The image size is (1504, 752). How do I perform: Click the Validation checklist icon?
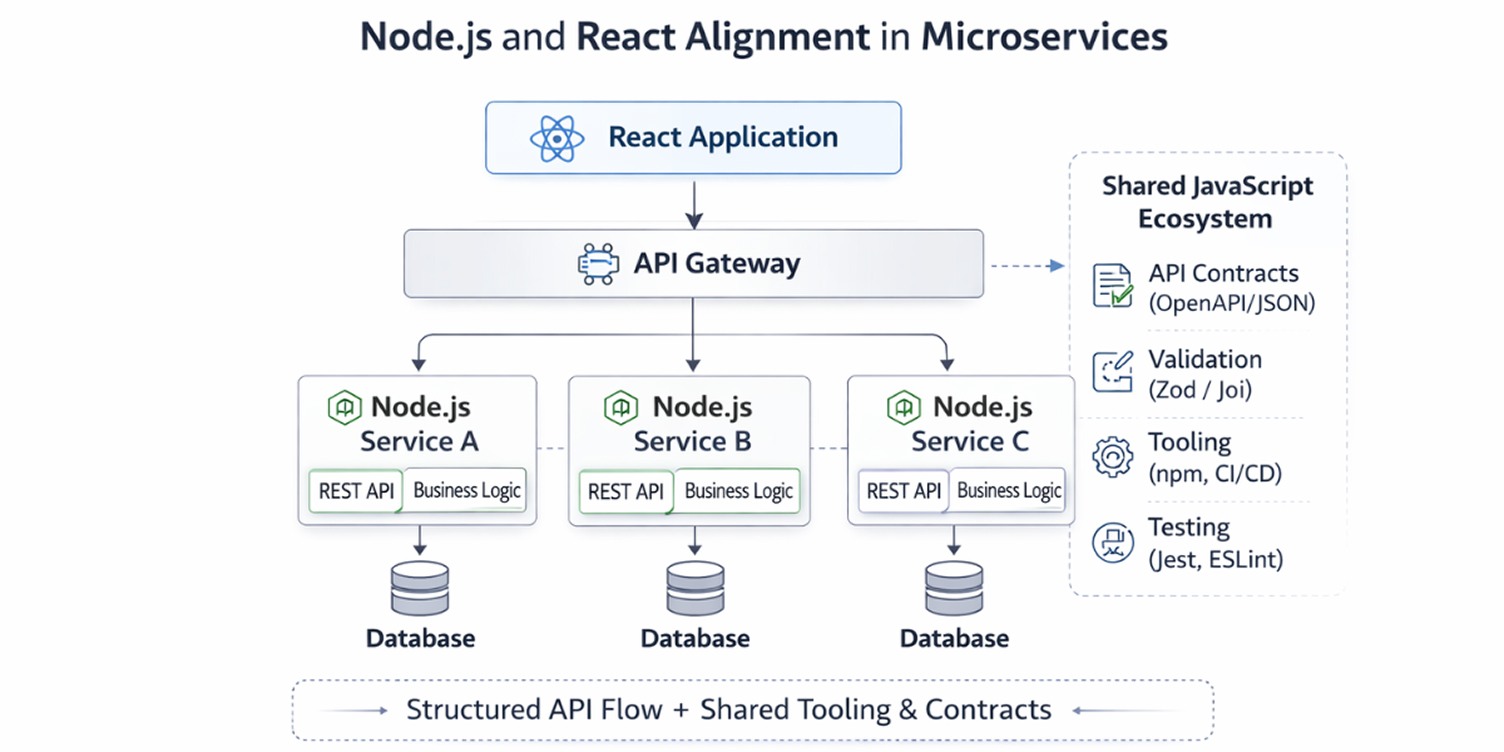pos(1112,371)
